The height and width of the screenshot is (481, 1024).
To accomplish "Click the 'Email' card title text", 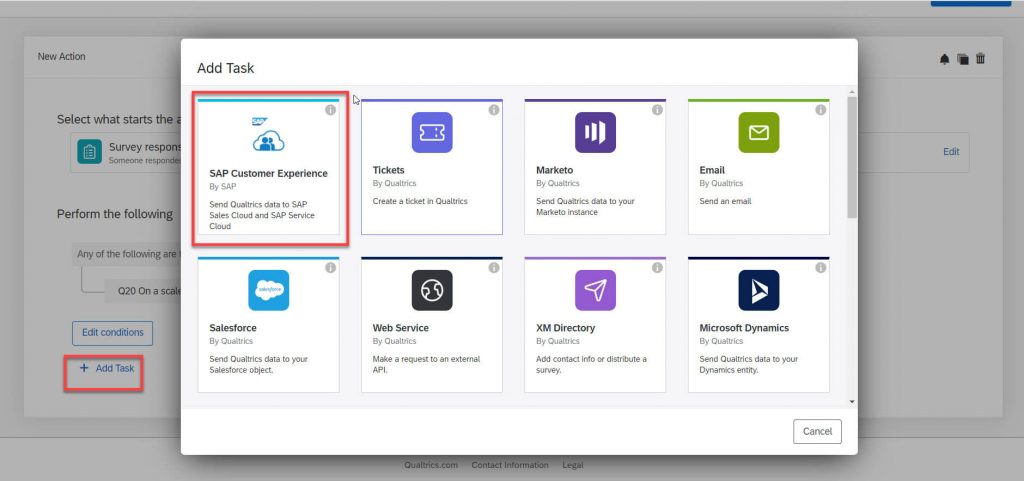I will [x=712, y=170].
